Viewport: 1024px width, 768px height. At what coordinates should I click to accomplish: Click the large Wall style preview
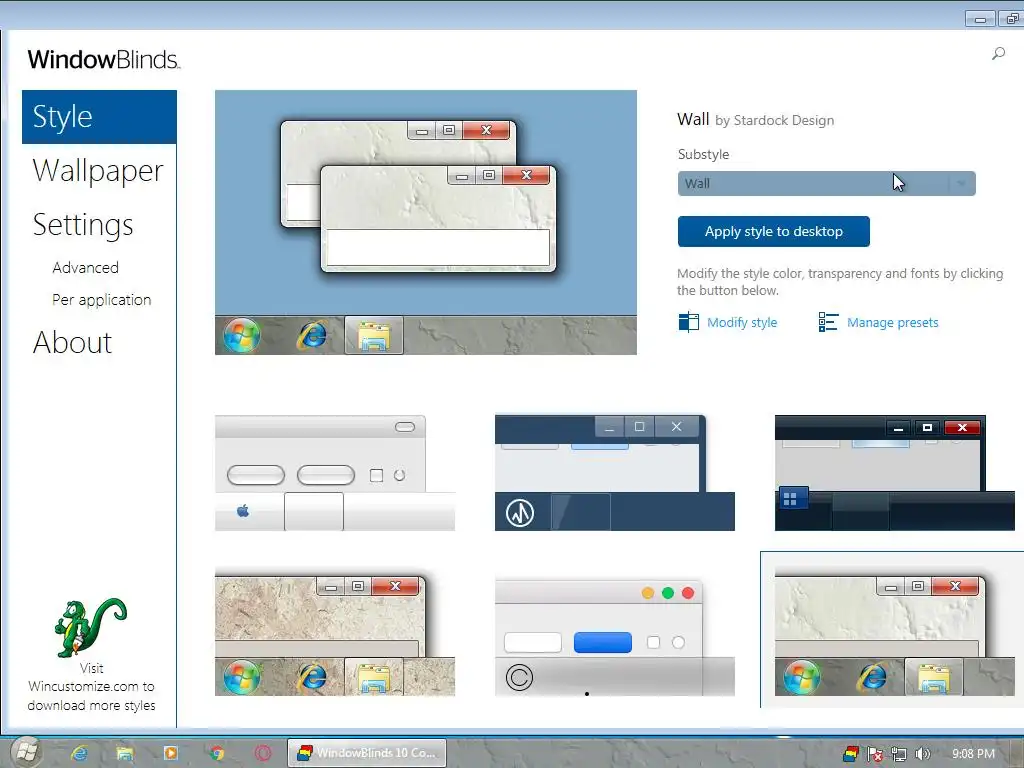pyautogui.click(x=426, y=222)
